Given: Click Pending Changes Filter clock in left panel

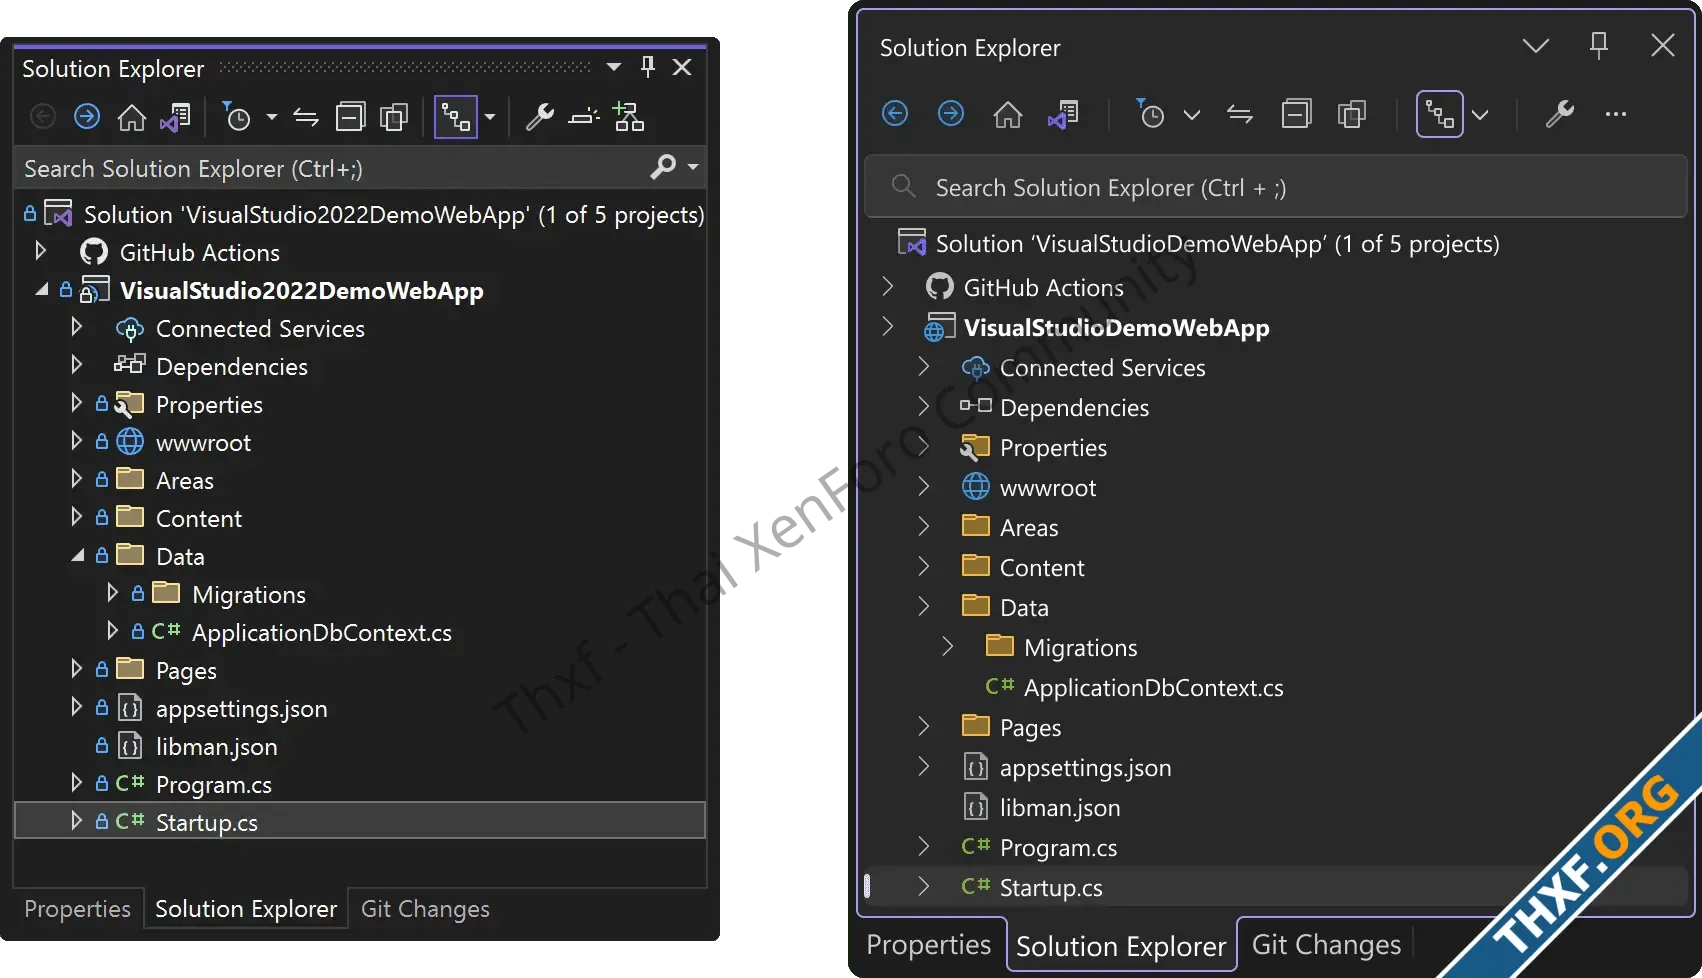Looking at the screenshot, I should coord(237,117).
